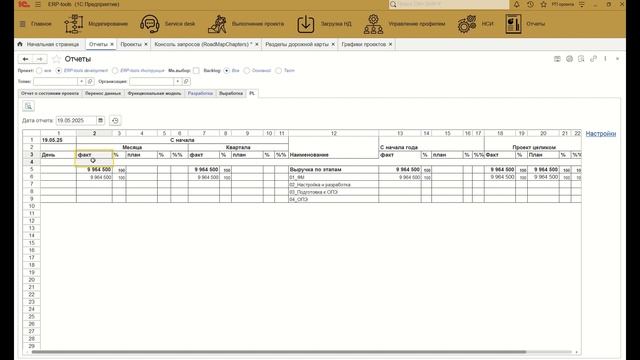Screen dimensions: 640x360
Task: Select the '02_Настройка и разработка' row cell
Action: 333,184
